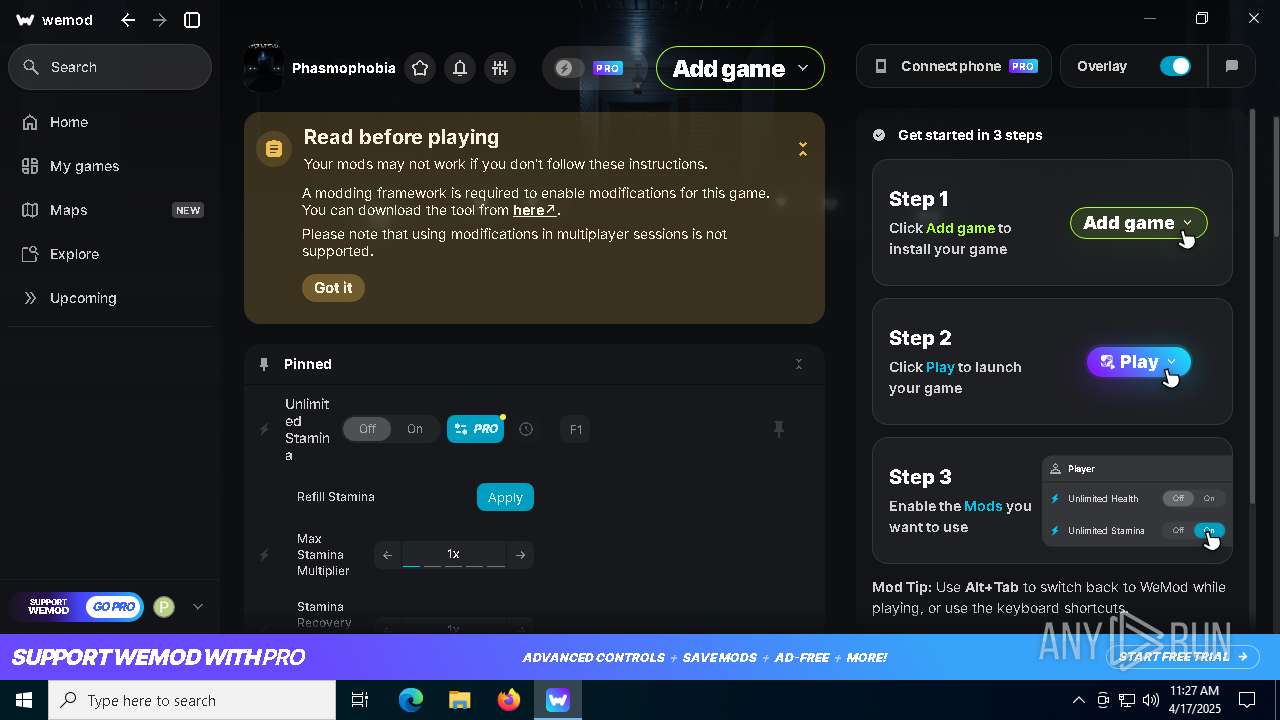The width and height of the screenshot is (1280, 720).
Task: Go forward with the right arrow
Action: click(160, 20)
